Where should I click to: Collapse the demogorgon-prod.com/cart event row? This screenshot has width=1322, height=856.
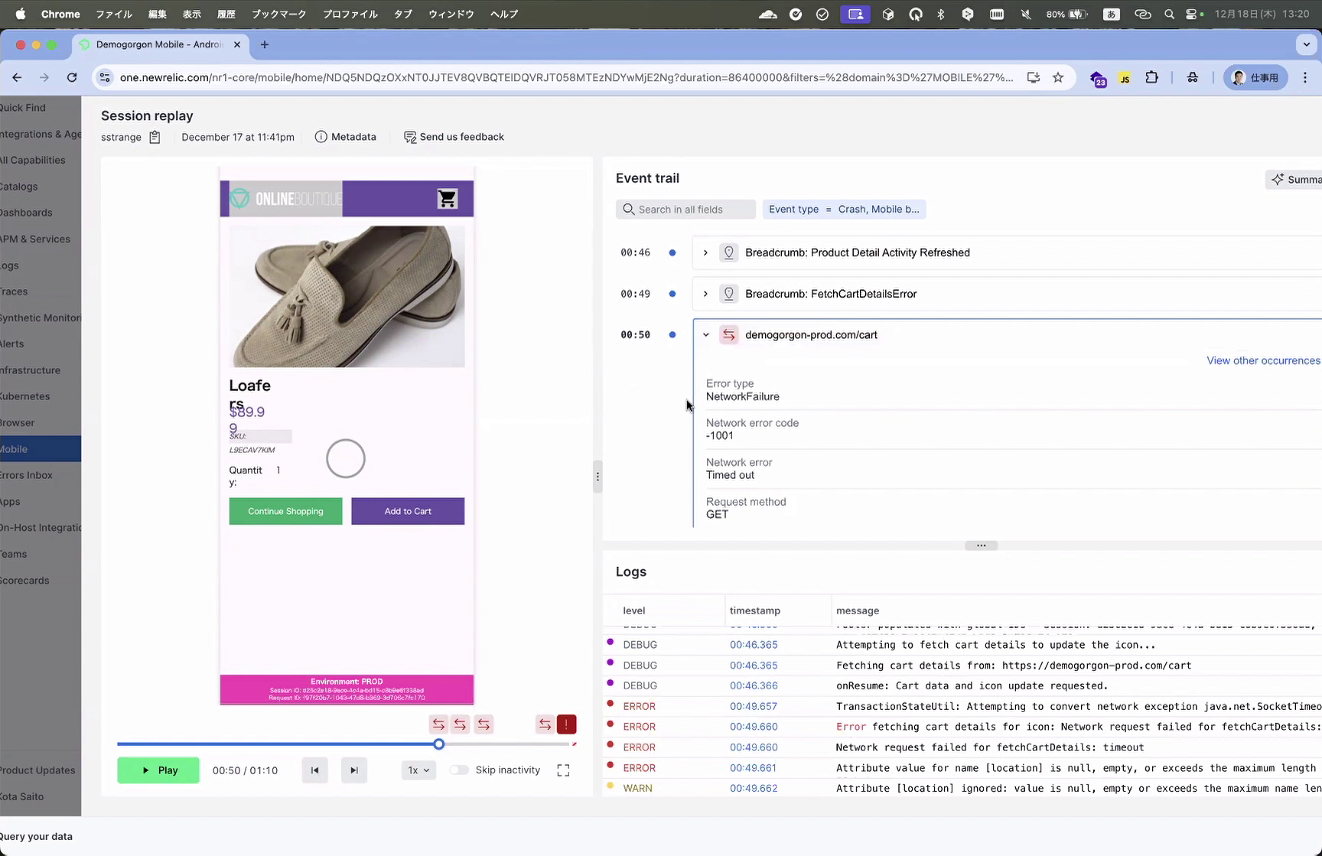tap(705, 335)
